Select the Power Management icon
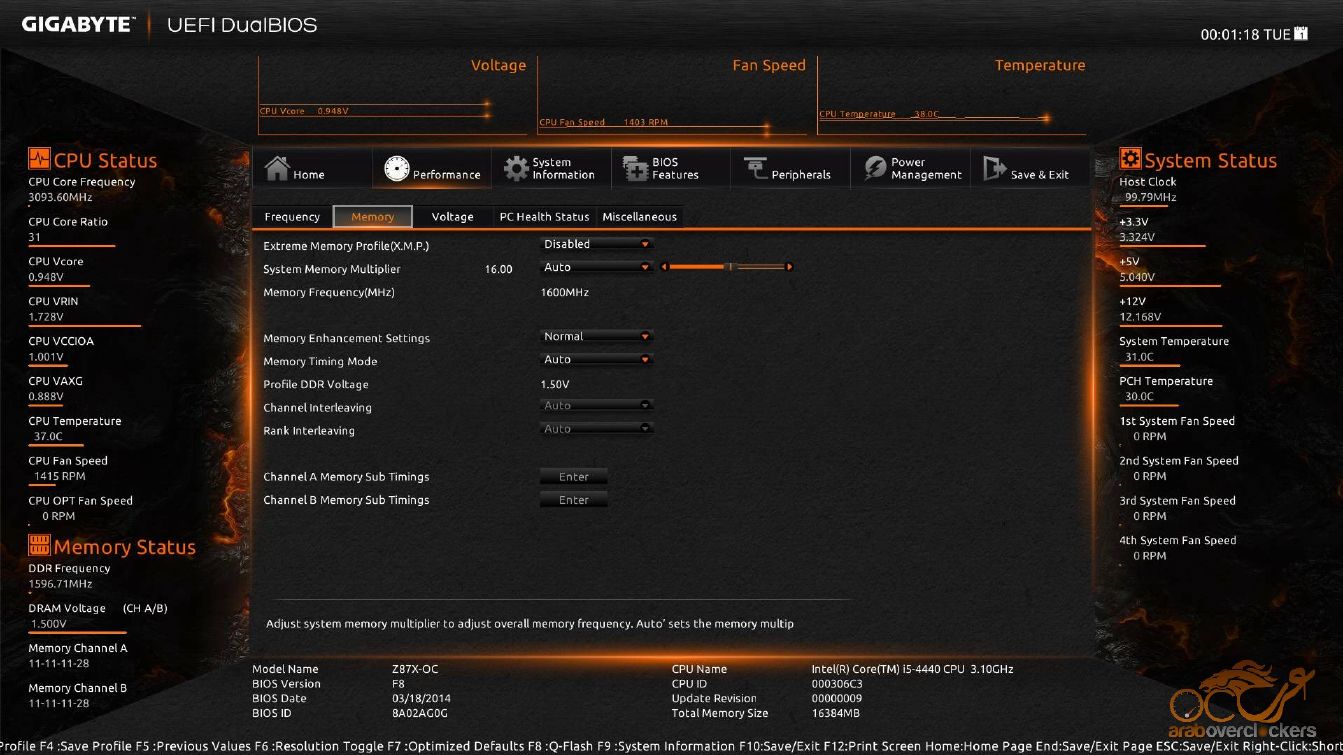This screenshot has width=1343, height=755. click(x=875, y=168)
